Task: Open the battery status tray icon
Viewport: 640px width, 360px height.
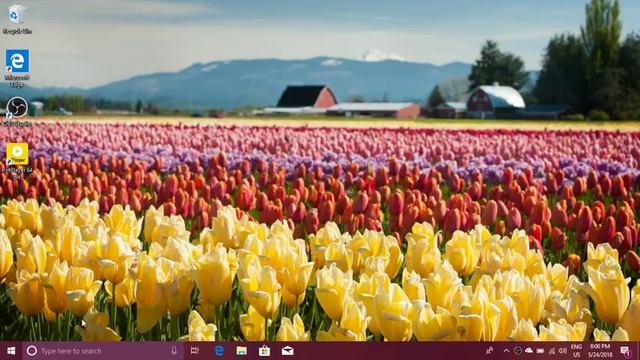Action: tap(540, 351)
